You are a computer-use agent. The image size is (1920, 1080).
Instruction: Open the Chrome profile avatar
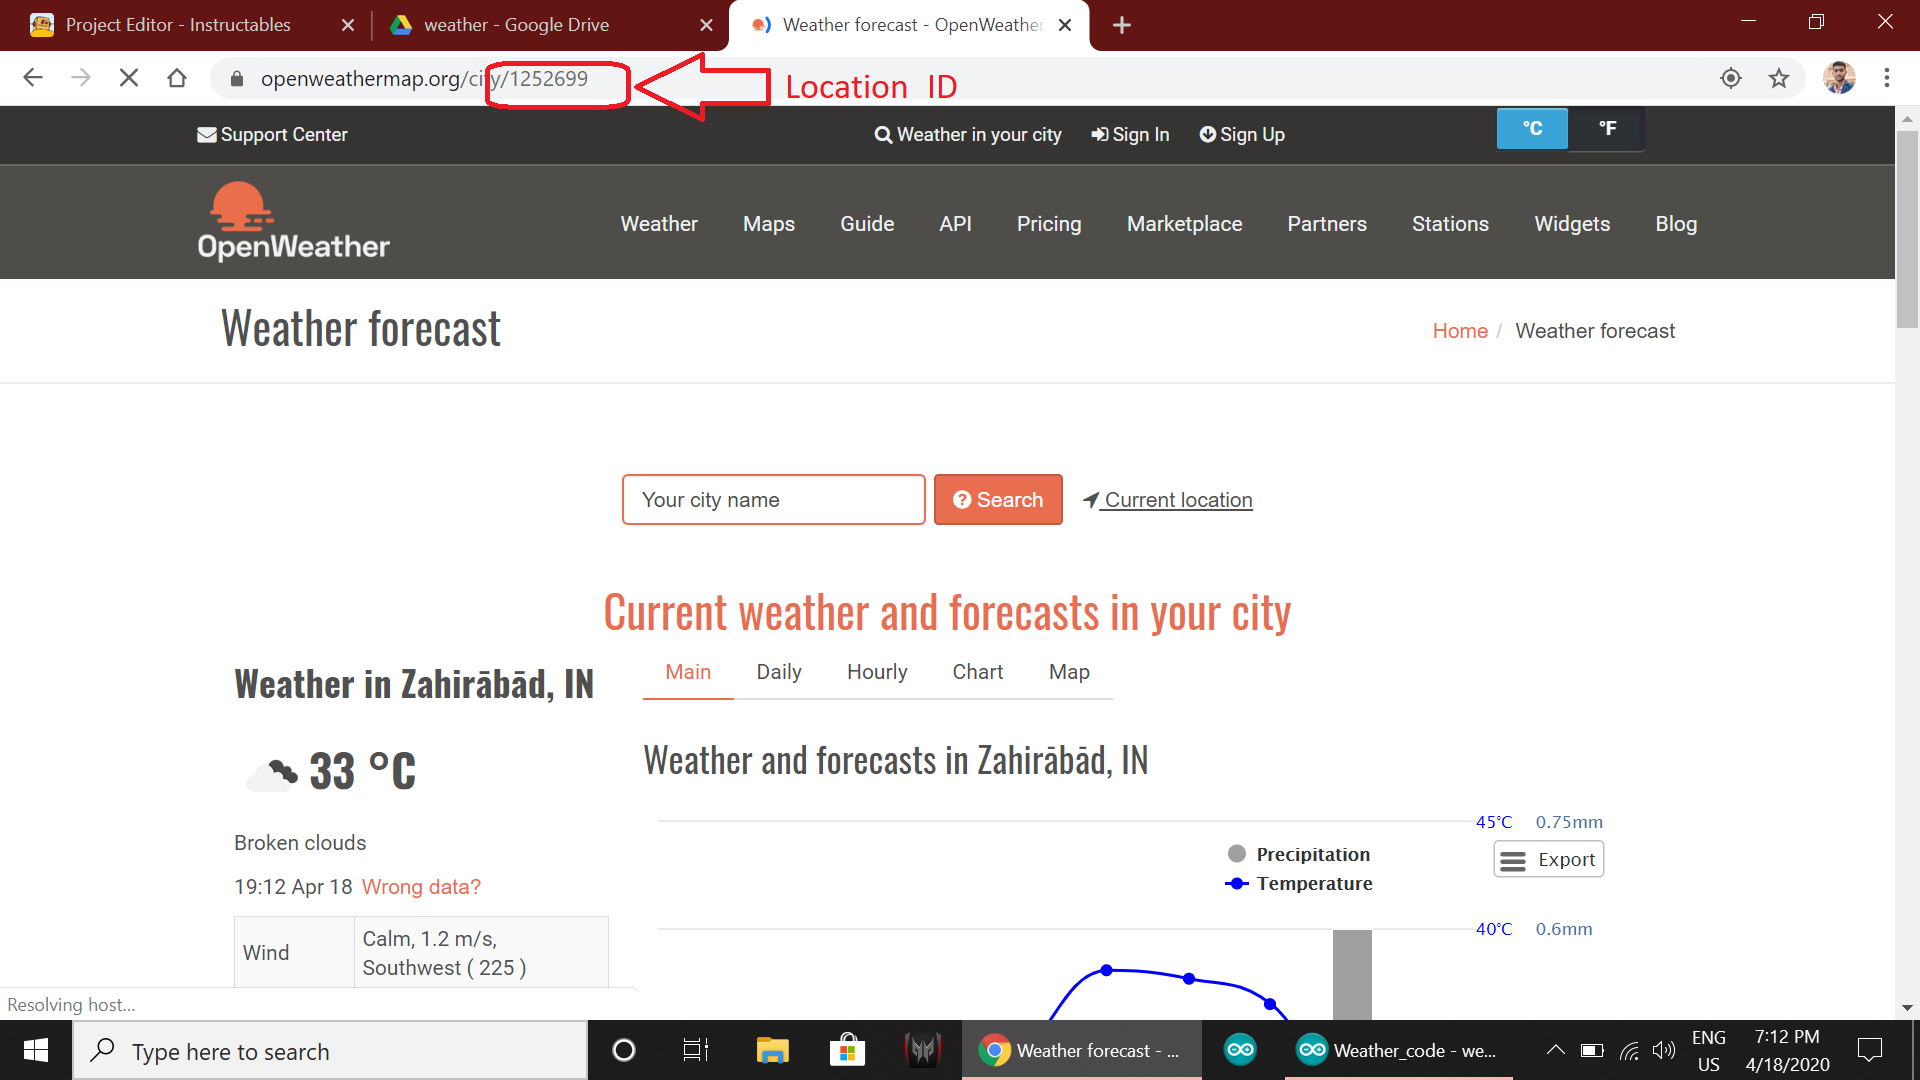[1839, 78]
